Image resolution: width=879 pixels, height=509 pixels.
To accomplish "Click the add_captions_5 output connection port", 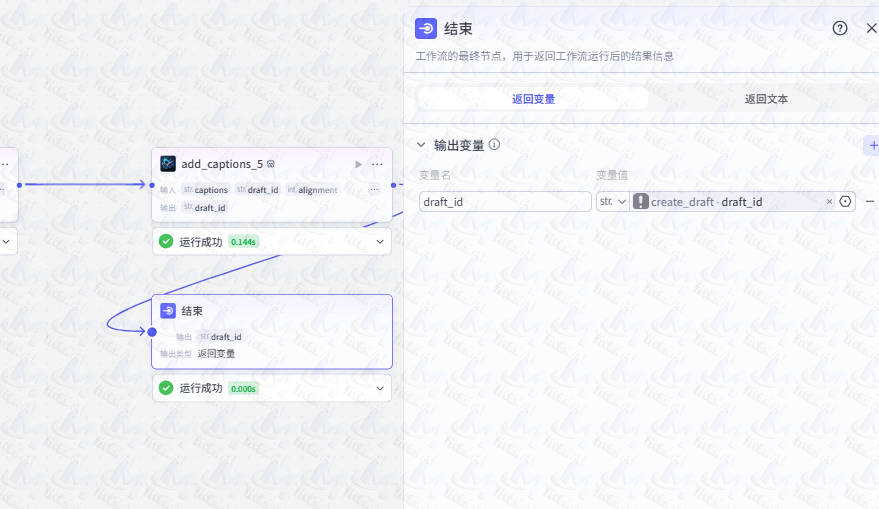I will tap(394, 185).
